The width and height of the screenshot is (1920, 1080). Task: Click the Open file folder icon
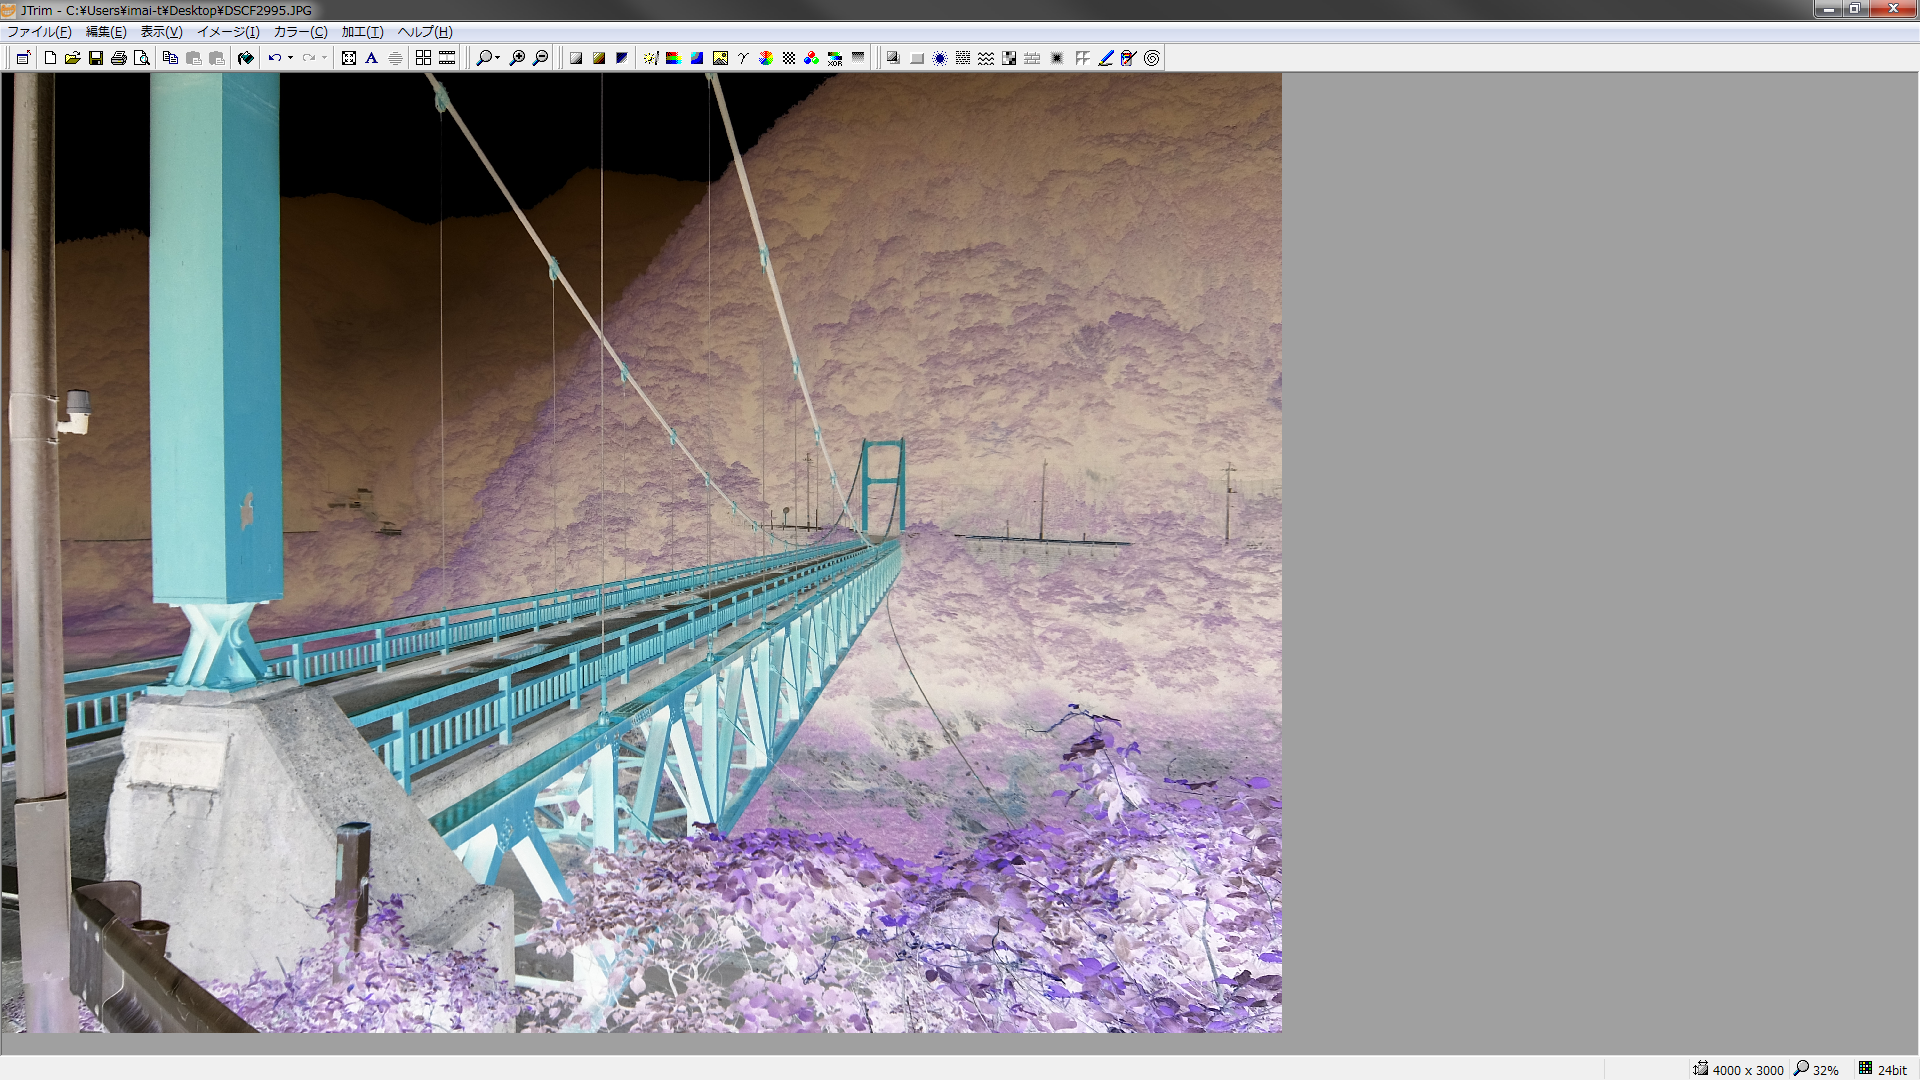coord(72,58)
